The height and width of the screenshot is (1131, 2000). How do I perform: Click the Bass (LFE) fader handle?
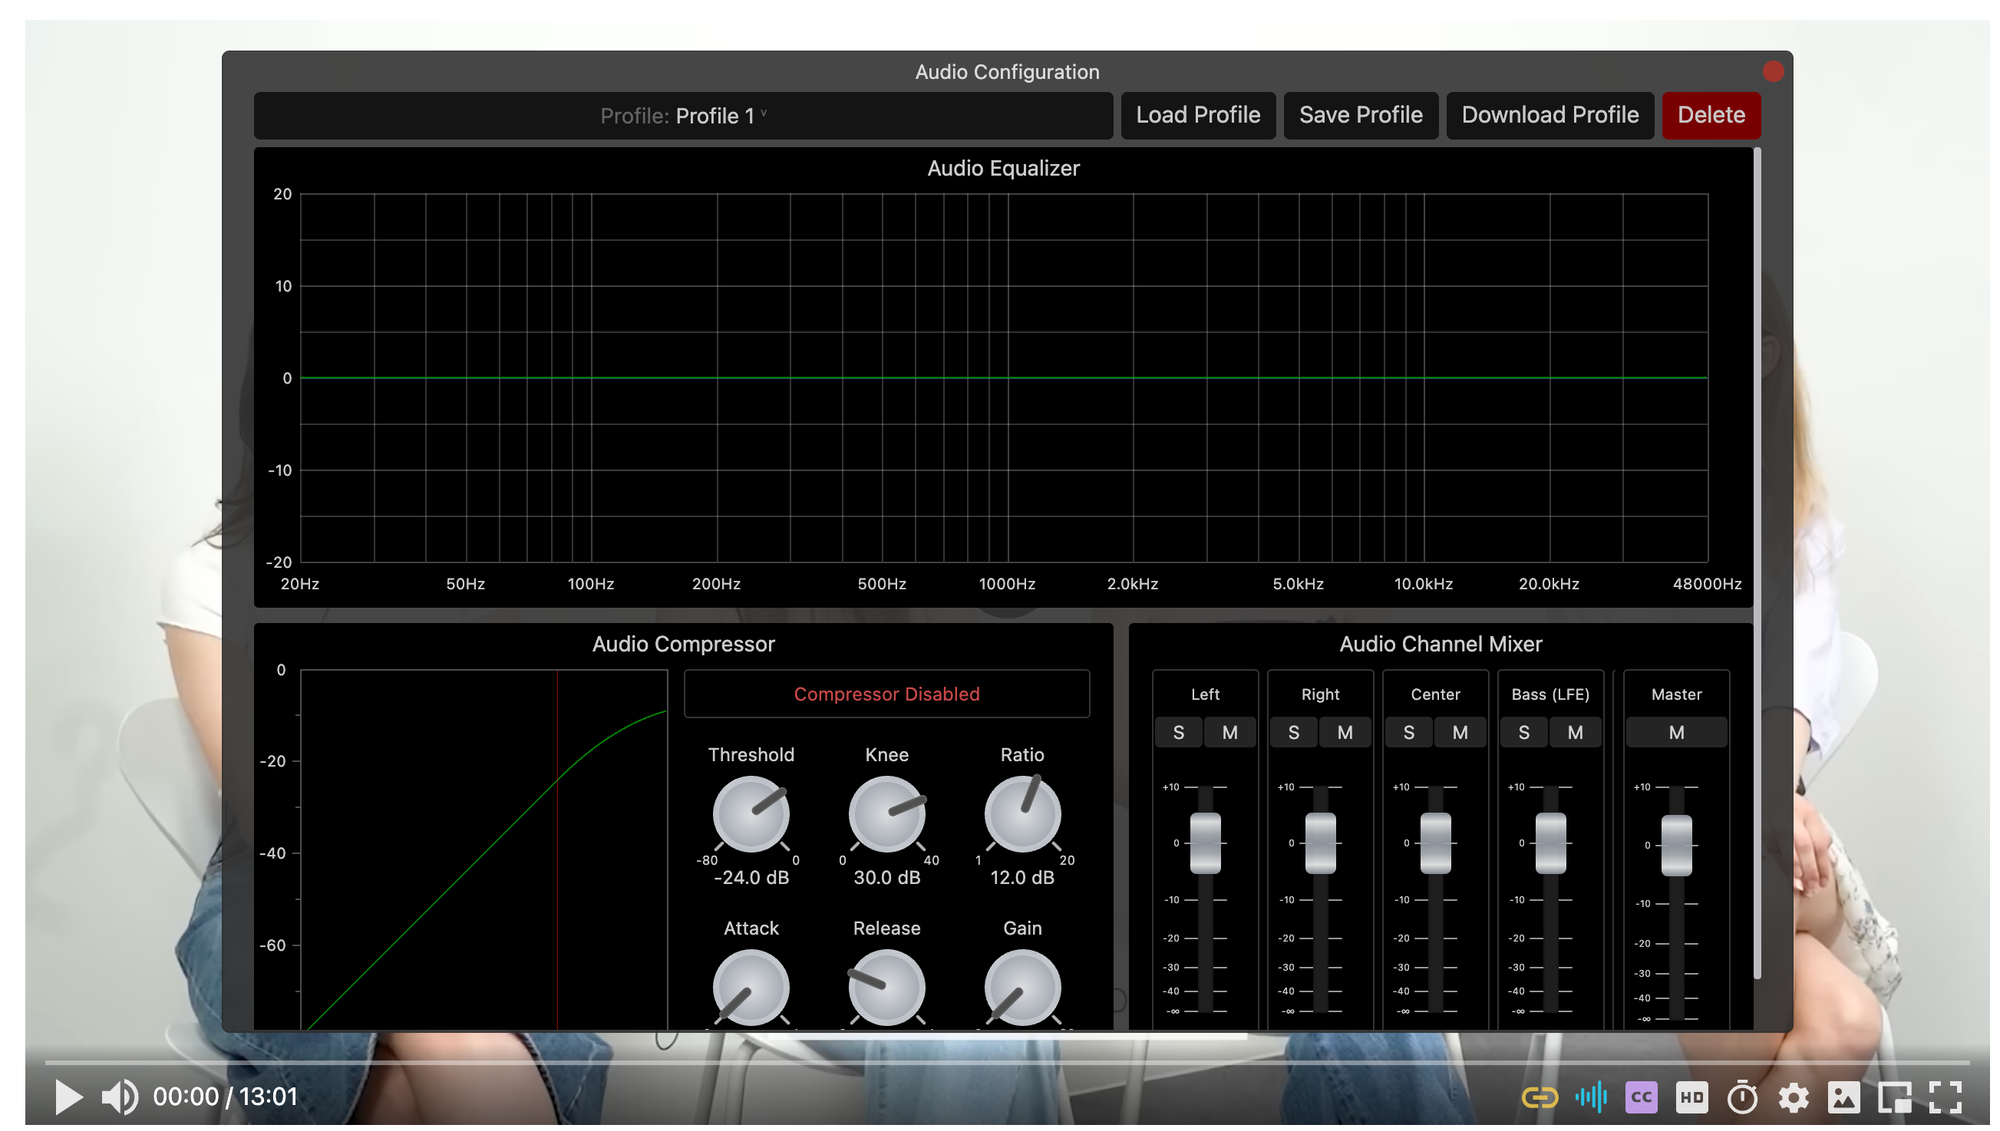[1550, 843]
